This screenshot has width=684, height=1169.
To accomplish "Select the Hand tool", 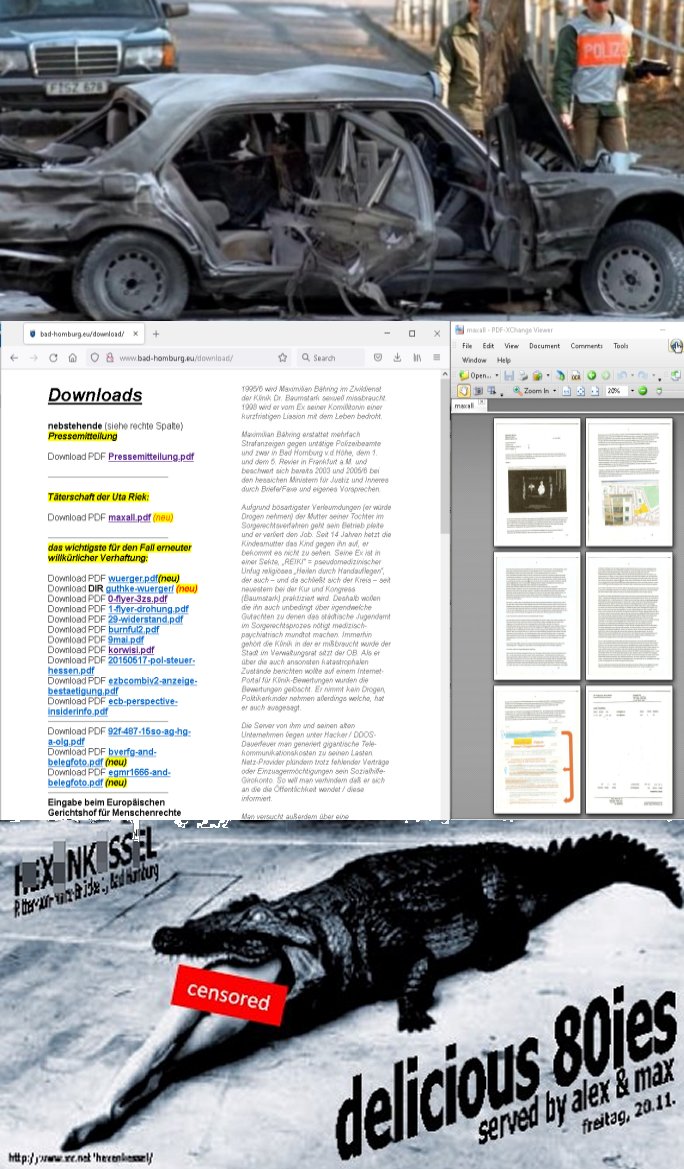I will coord(463,391).
